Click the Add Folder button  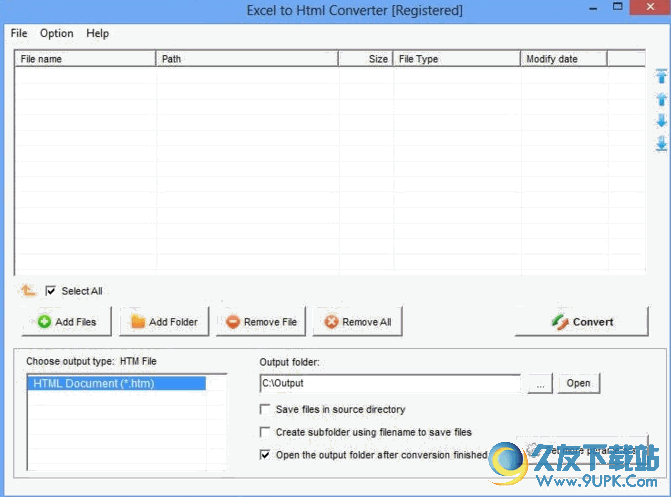pyautogui.click(x=164, y=321)
